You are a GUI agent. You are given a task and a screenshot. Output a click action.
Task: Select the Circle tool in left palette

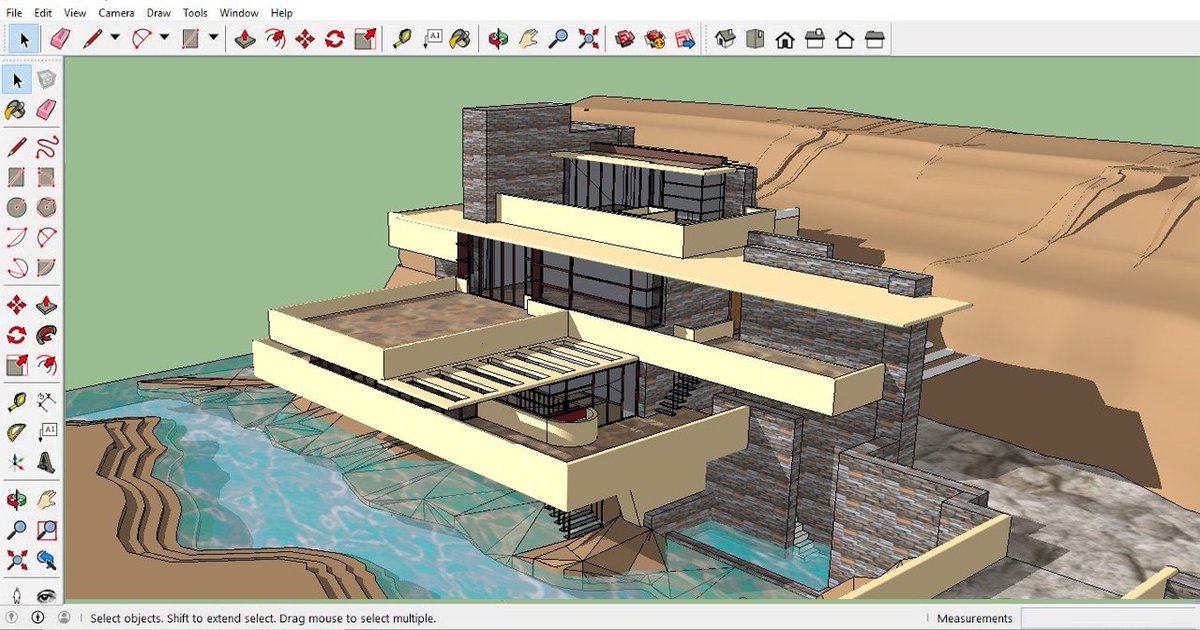click(17, 208)
